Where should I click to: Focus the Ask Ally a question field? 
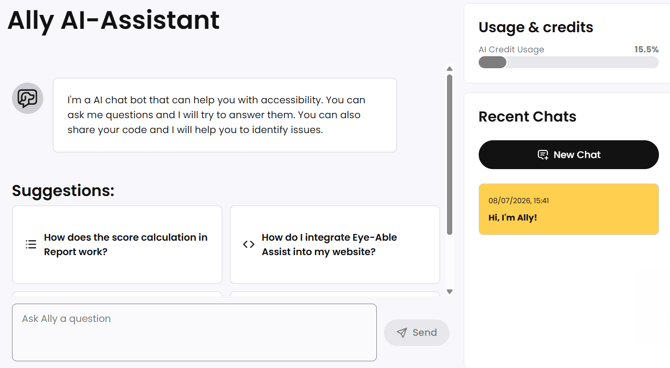click(x=194, y=333)
